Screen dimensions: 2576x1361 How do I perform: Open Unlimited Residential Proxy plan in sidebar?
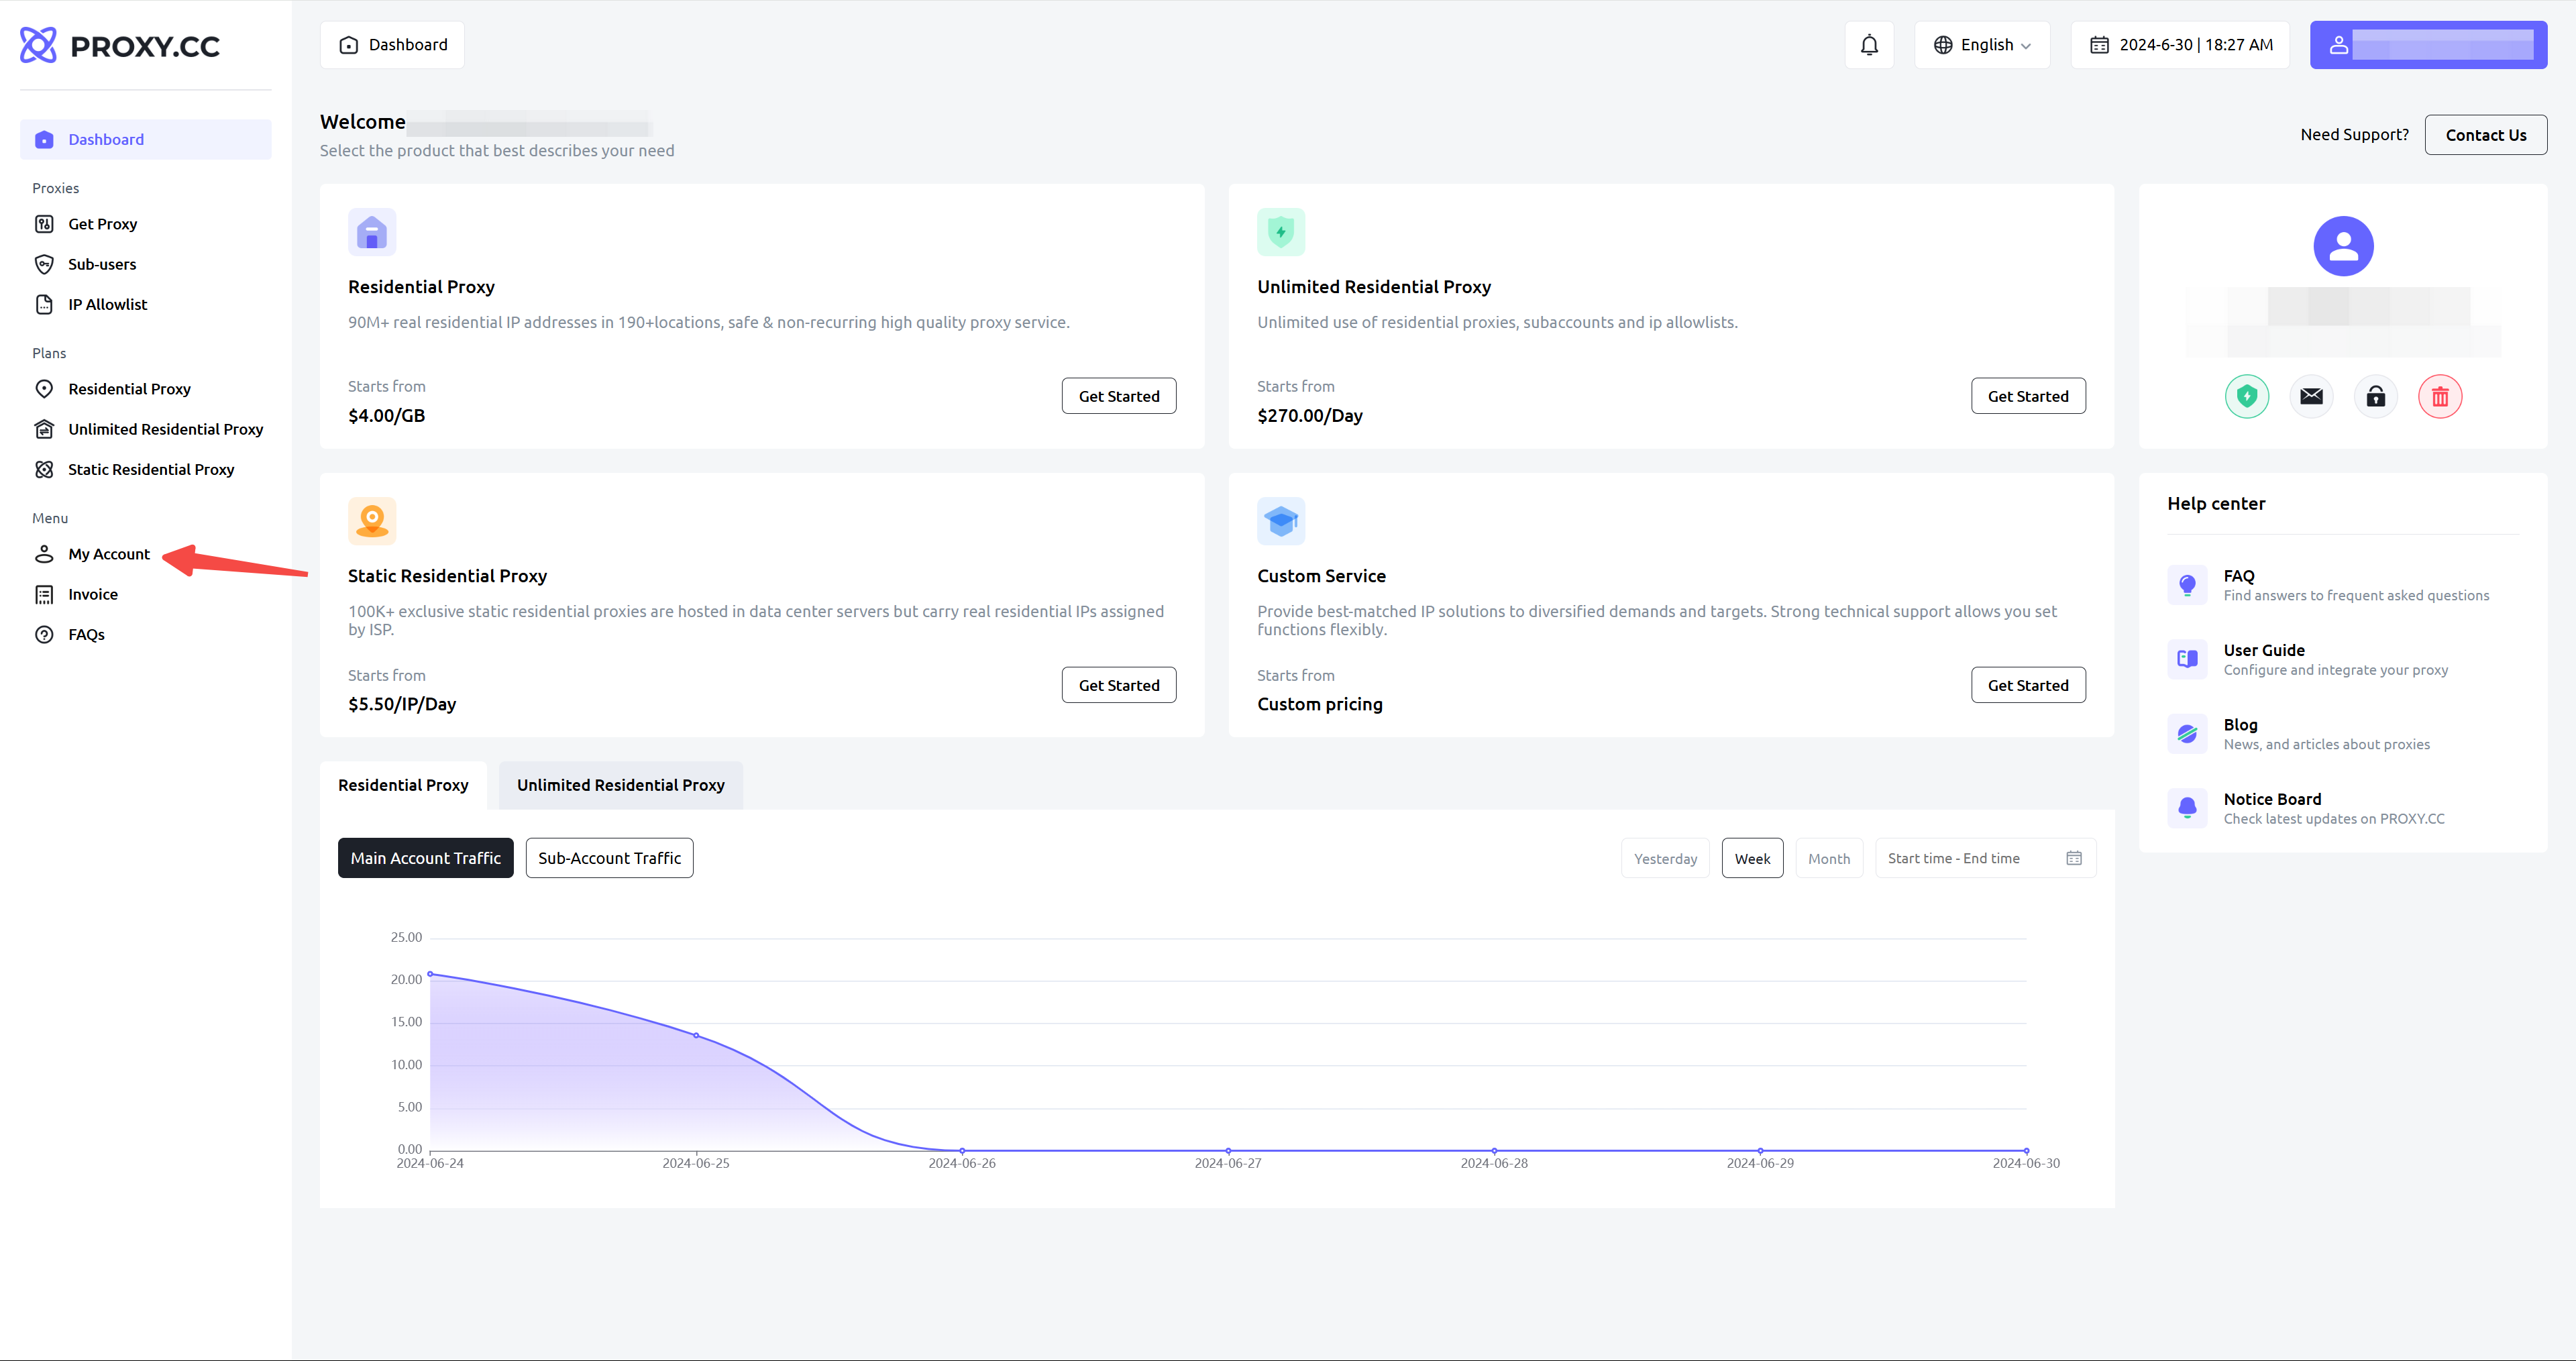[165, 429]
